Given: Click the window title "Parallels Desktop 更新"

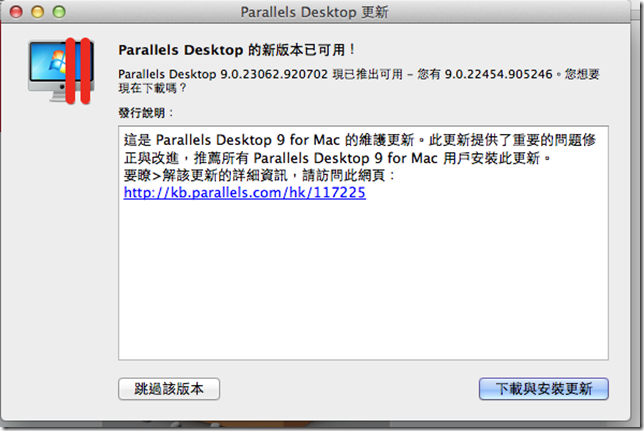Looking at the screenshot, I should click(314, 12).
